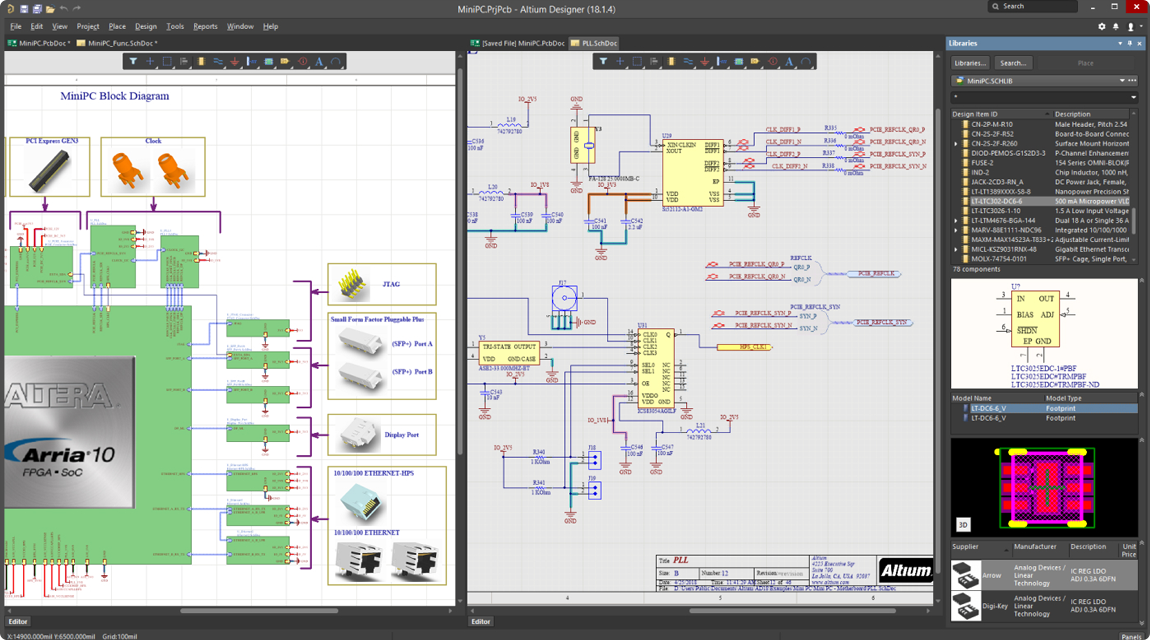Select the Rectangle select tool in PLL.SchDoc bar

tap(637, 62)
